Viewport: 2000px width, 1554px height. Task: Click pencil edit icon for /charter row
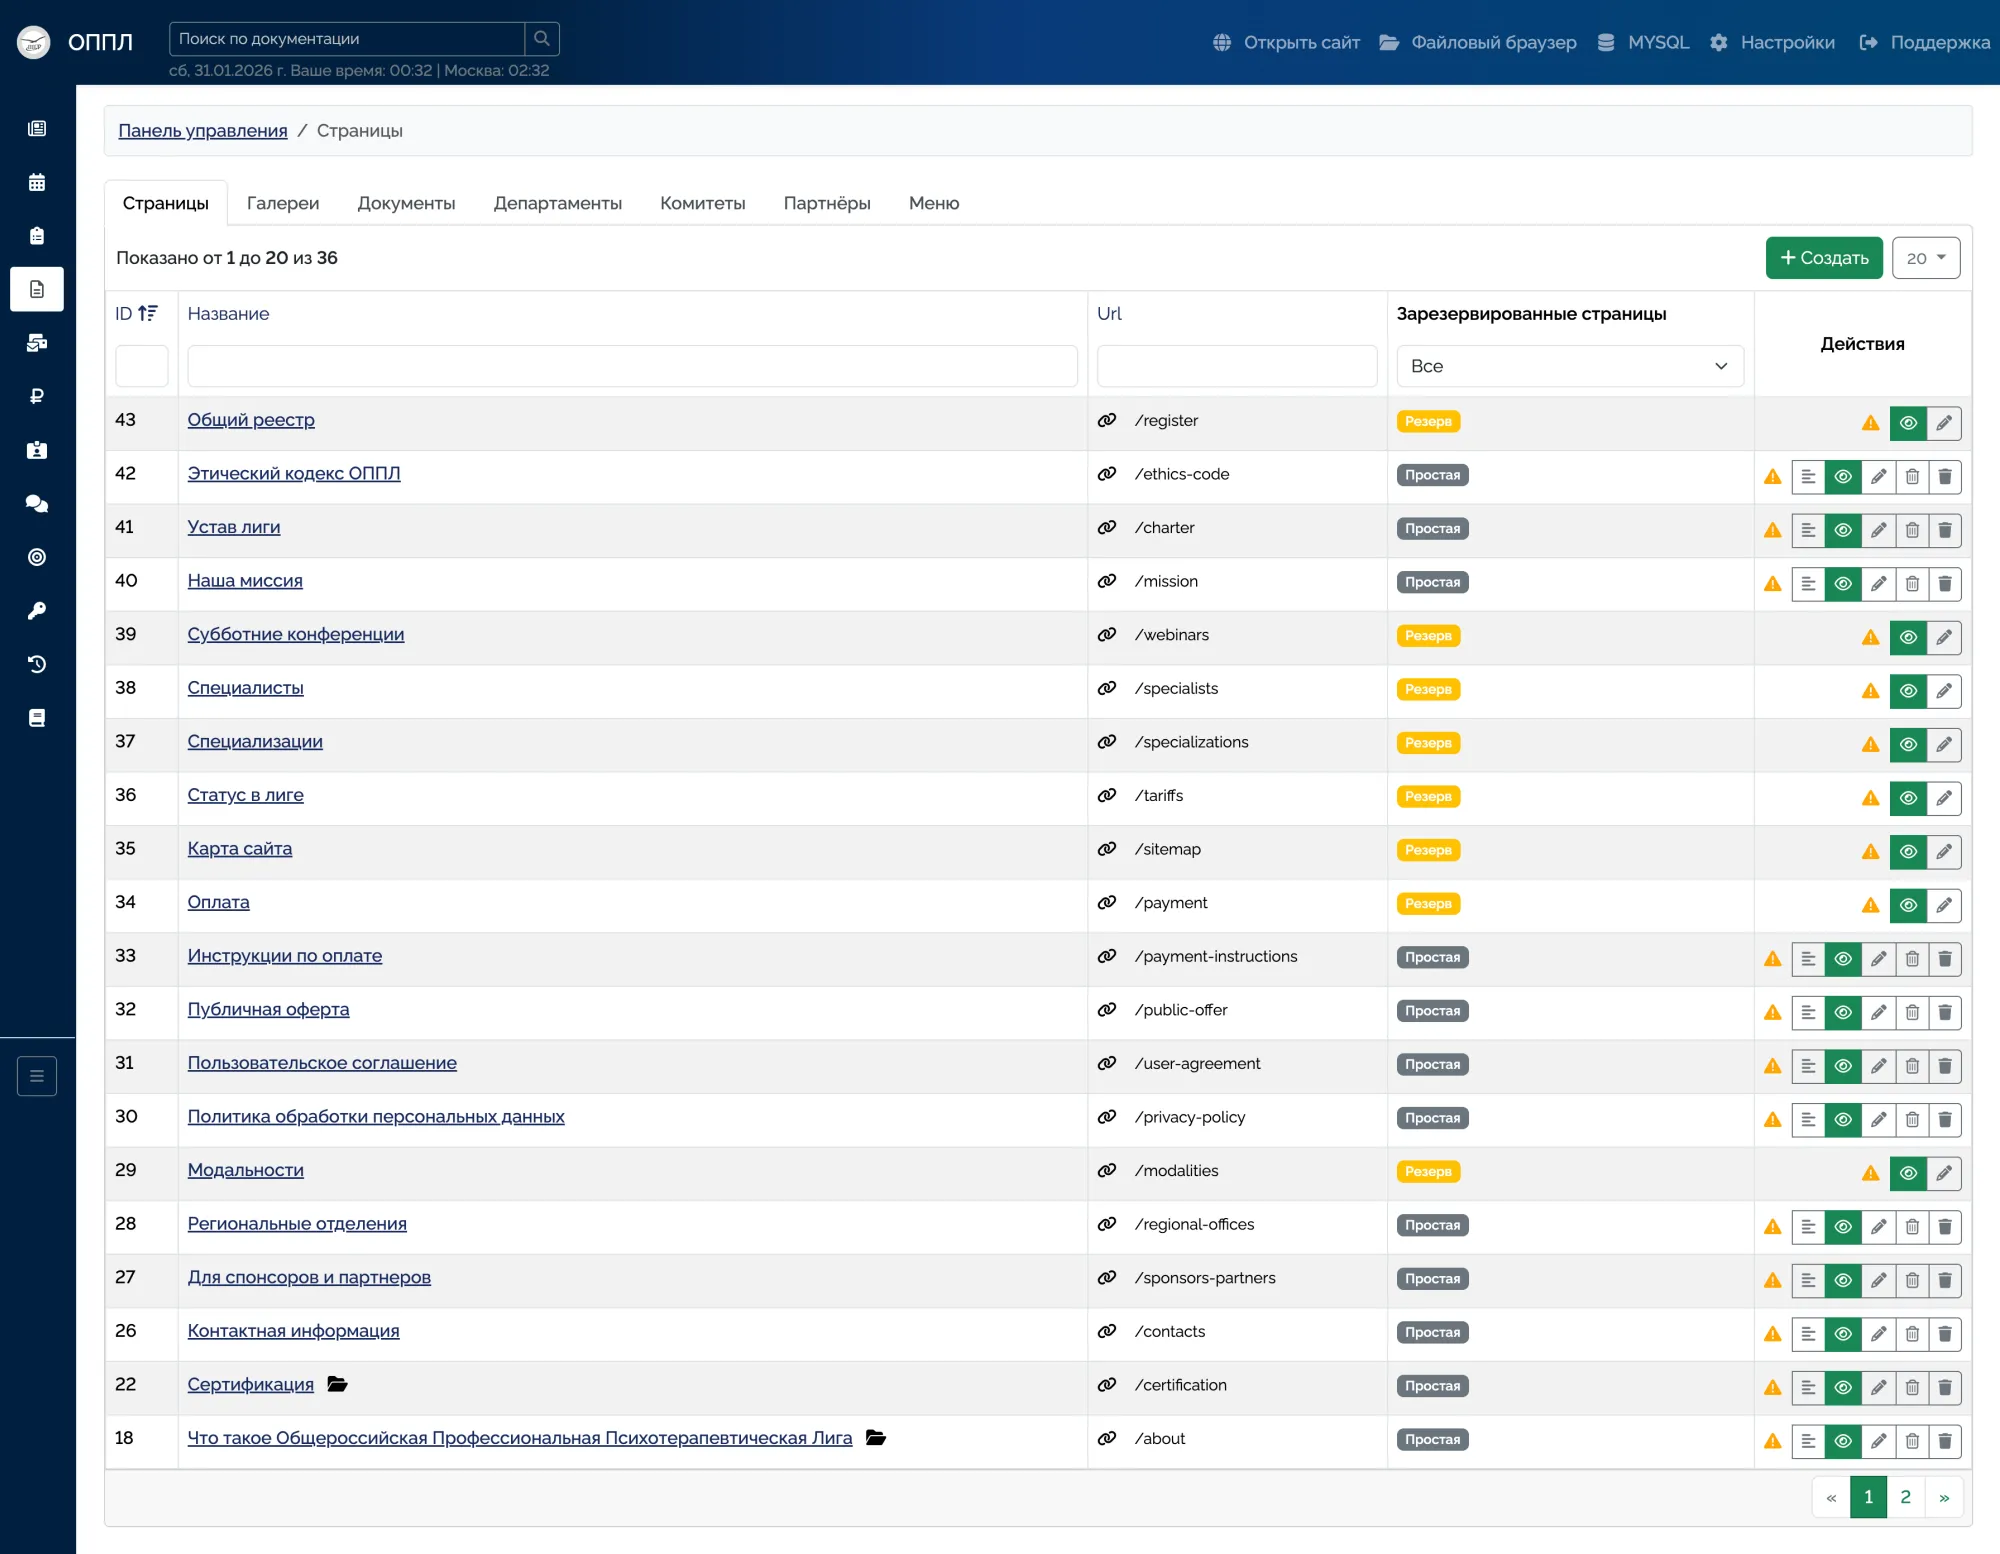coord(1878,530)
